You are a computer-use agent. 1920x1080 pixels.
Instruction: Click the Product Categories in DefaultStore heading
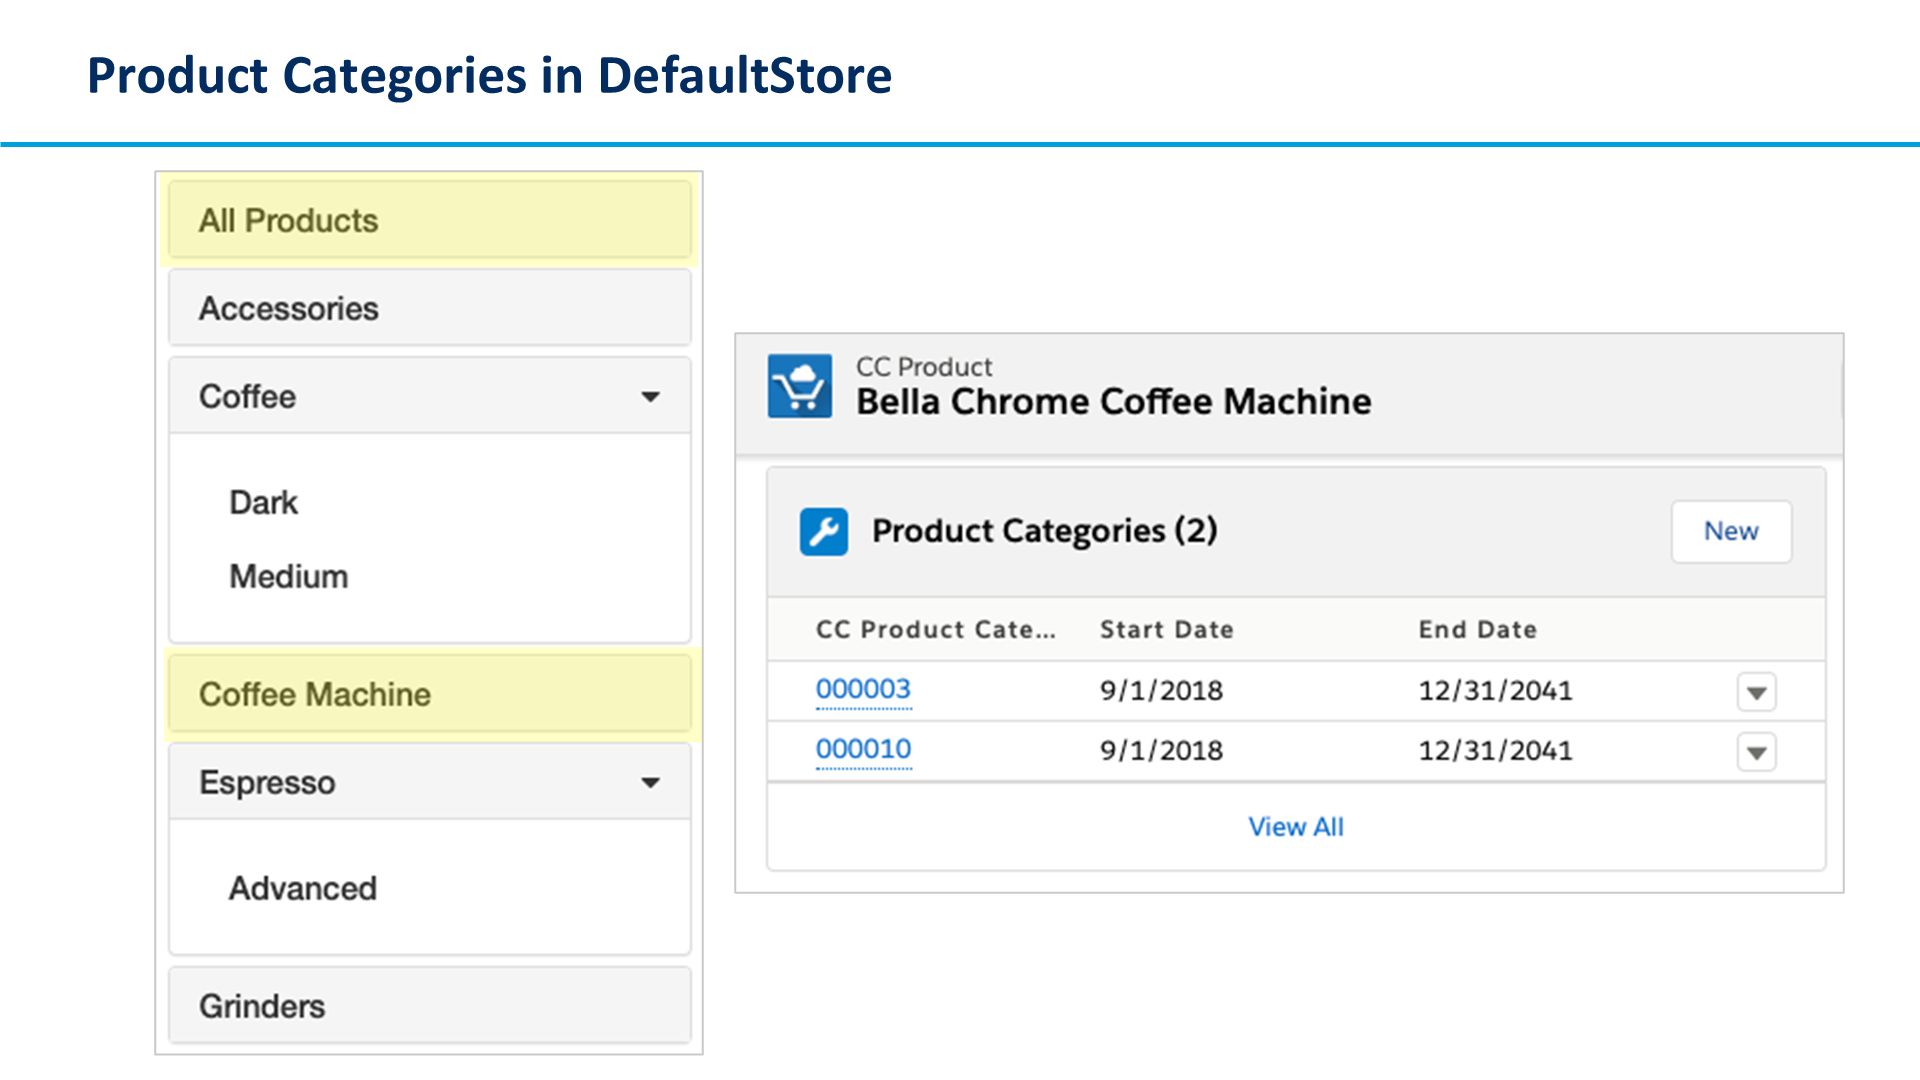point(489,75)
